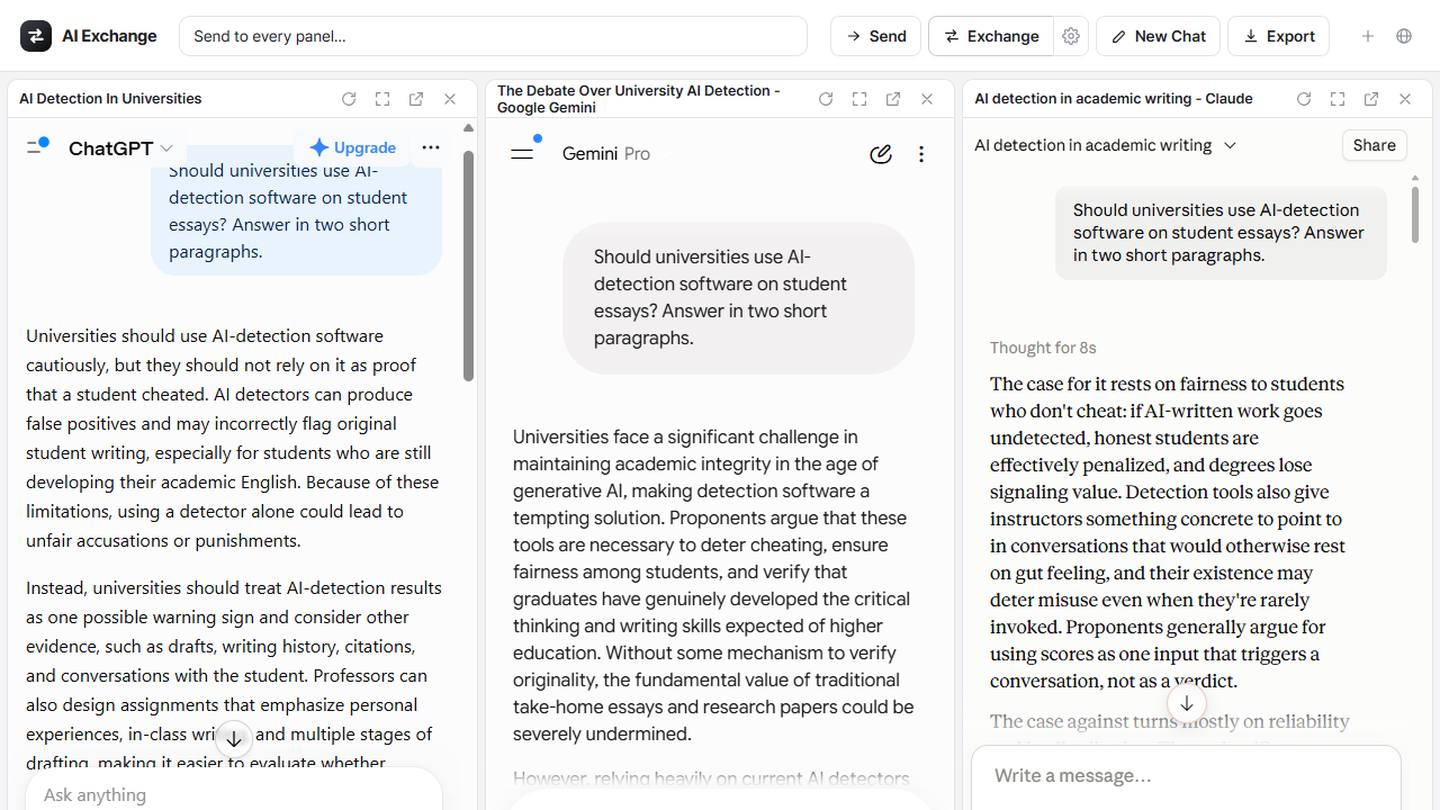Start a New Chat
The width and height of the screenshot is (1440, 810).
point(1158,36)
